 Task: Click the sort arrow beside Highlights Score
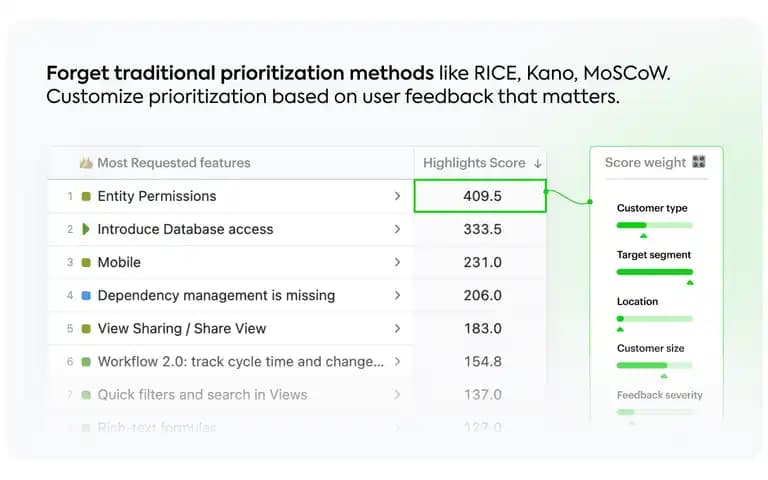click(538, 164)
